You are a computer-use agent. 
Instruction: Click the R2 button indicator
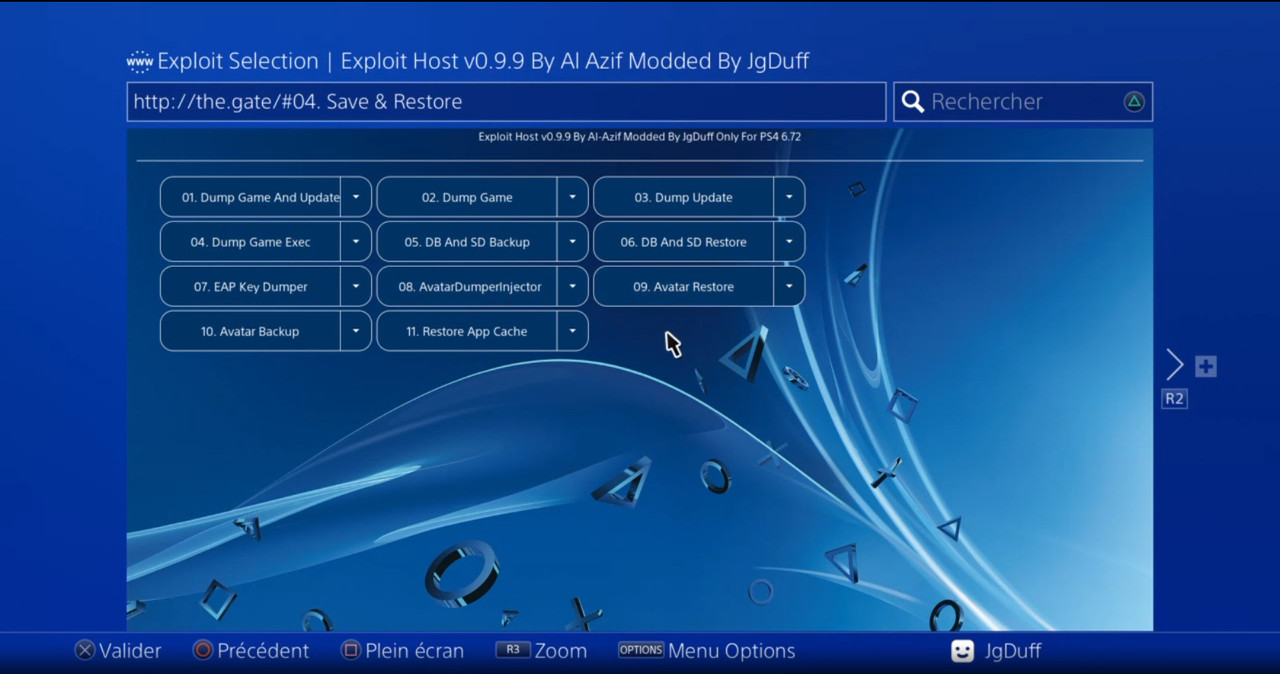click(x=1174, y=399)
